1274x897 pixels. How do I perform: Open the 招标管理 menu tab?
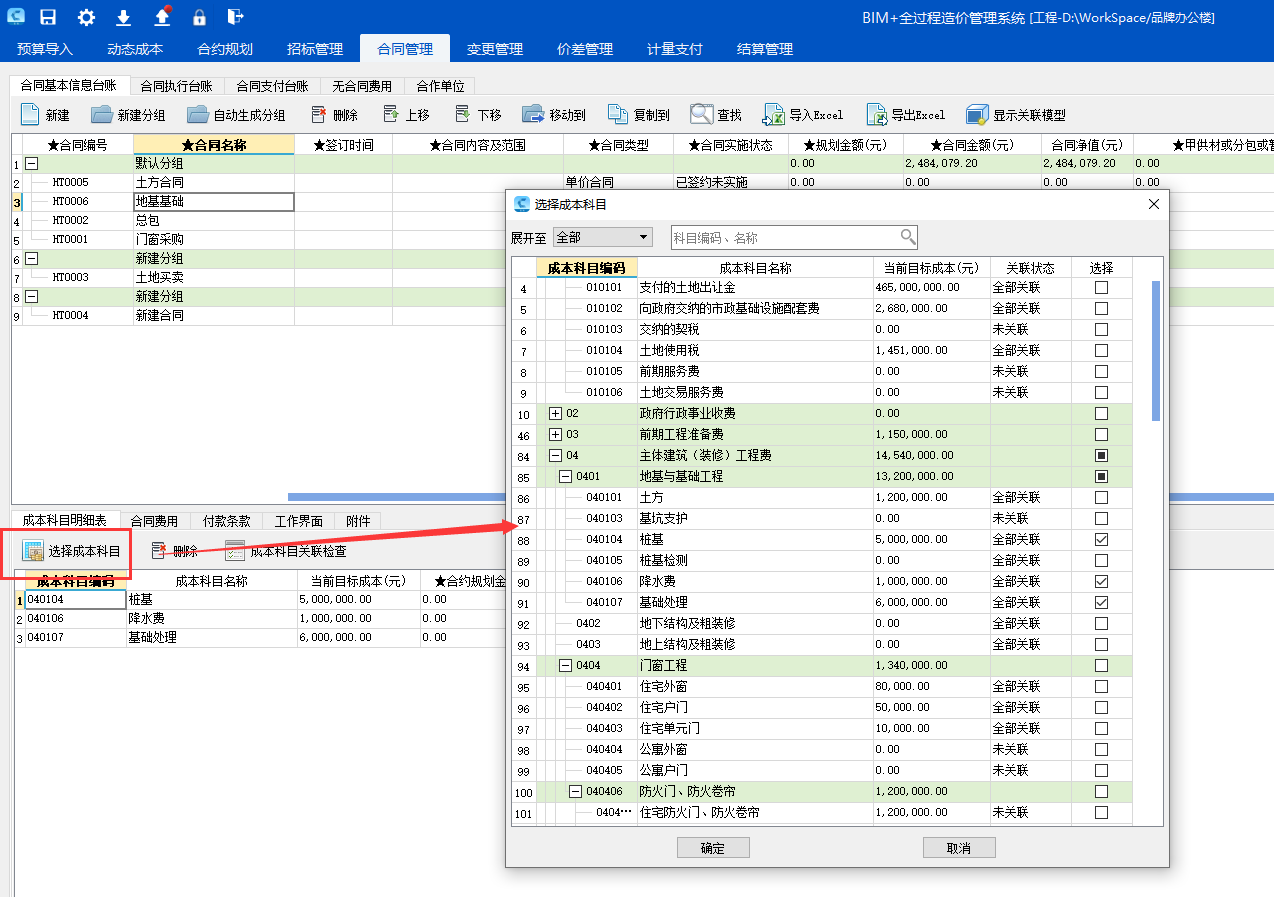point(315,49)
